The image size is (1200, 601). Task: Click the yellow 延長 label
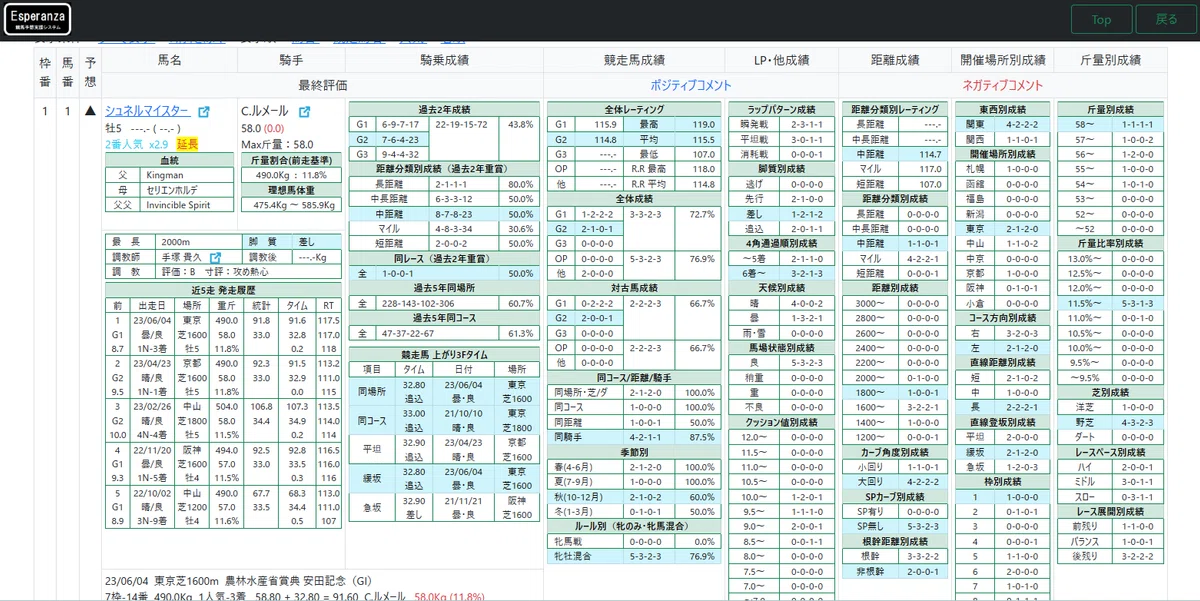point(188,145)
